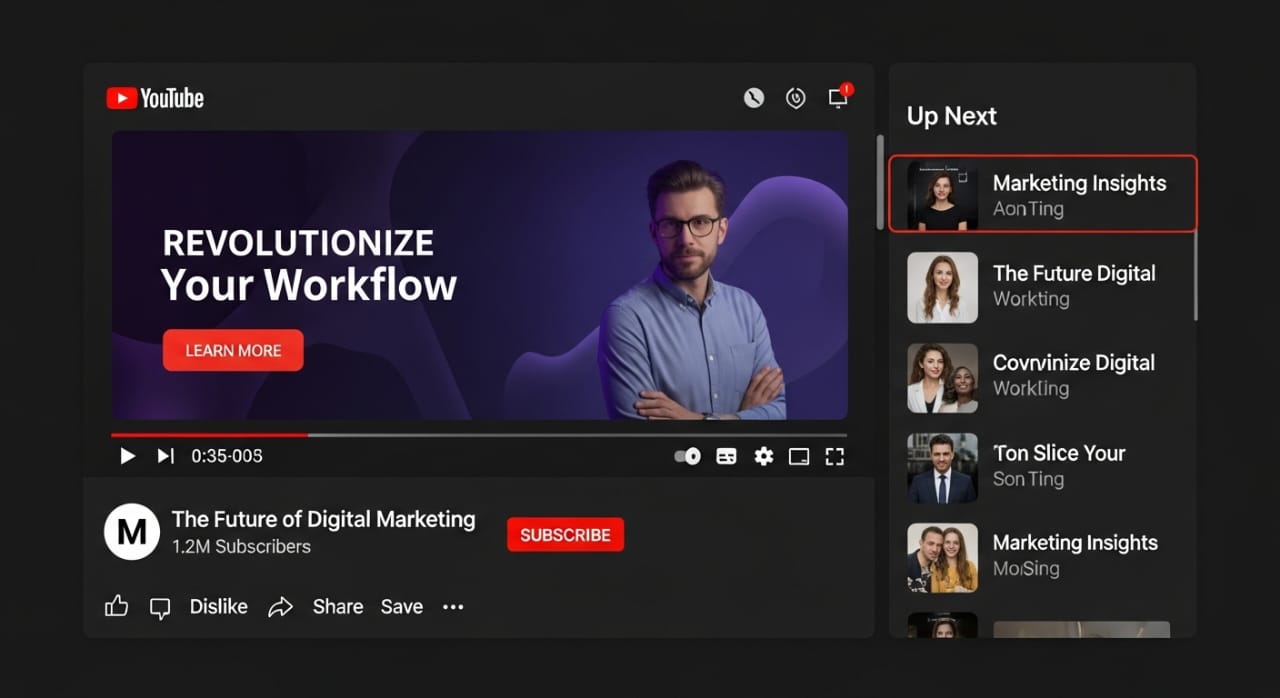1280x698 pixels.
Task: Select highlighted Marketing Insights AonTing video
Action: coord(1043,194)
